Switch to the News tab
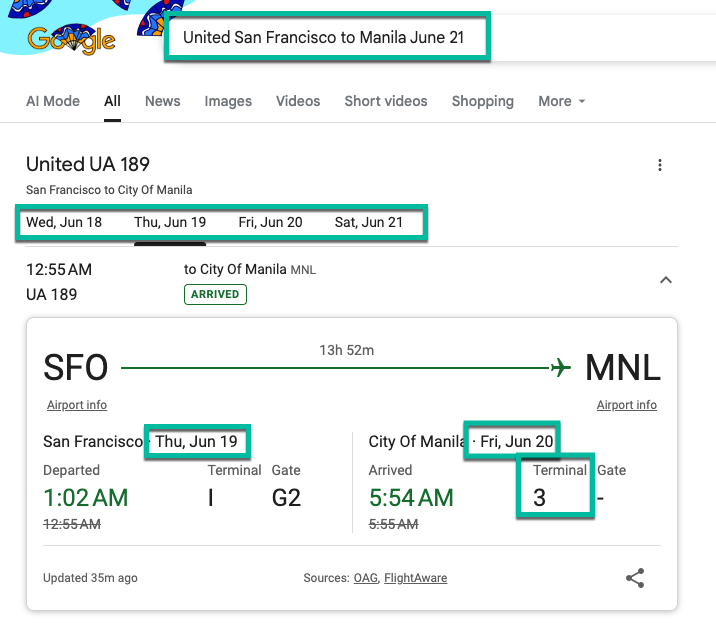 click(163, 101)
